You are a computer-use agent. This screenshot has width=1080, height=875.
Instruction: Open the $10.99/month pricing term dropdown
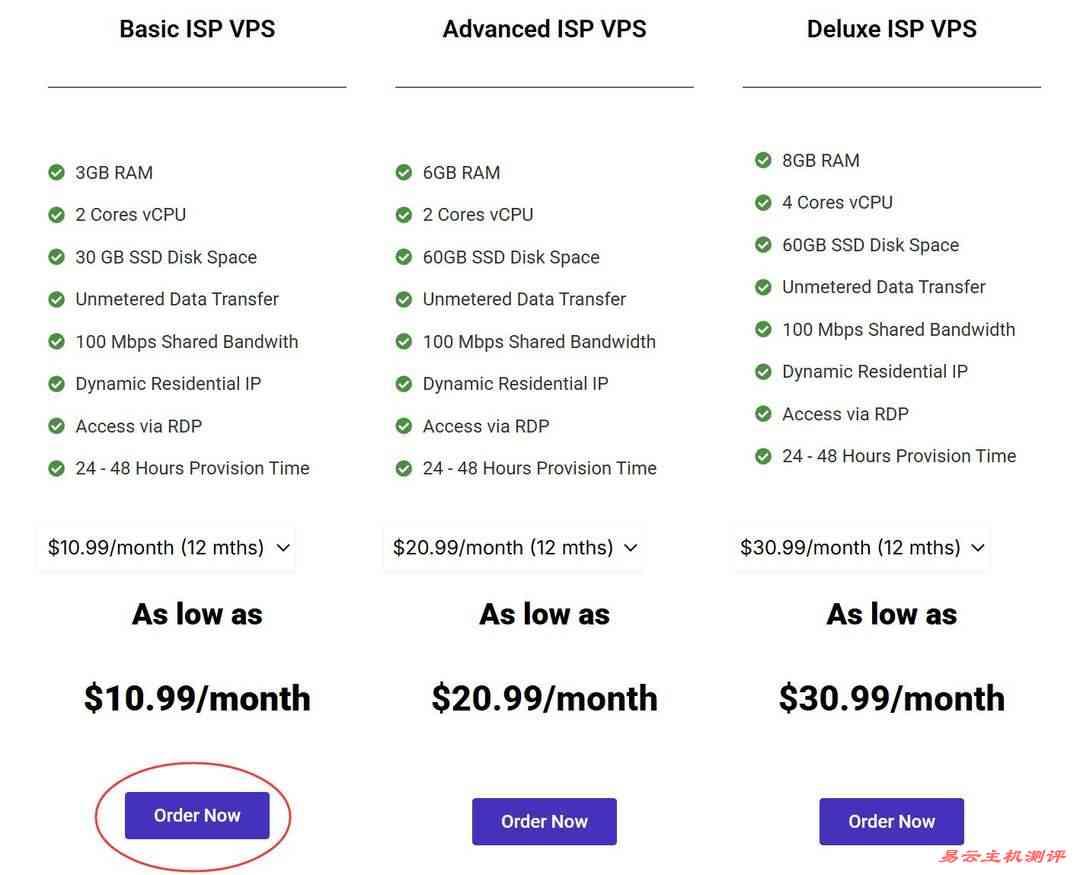165,547
